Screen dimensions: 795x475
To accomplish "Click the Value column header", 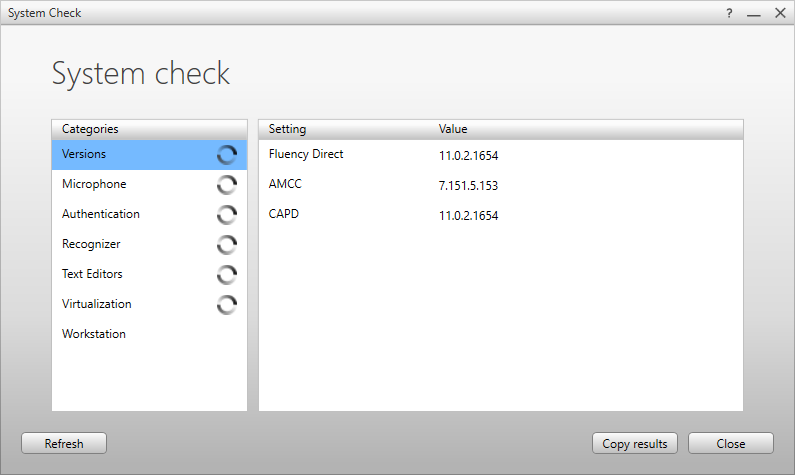I will coord(453,129).
